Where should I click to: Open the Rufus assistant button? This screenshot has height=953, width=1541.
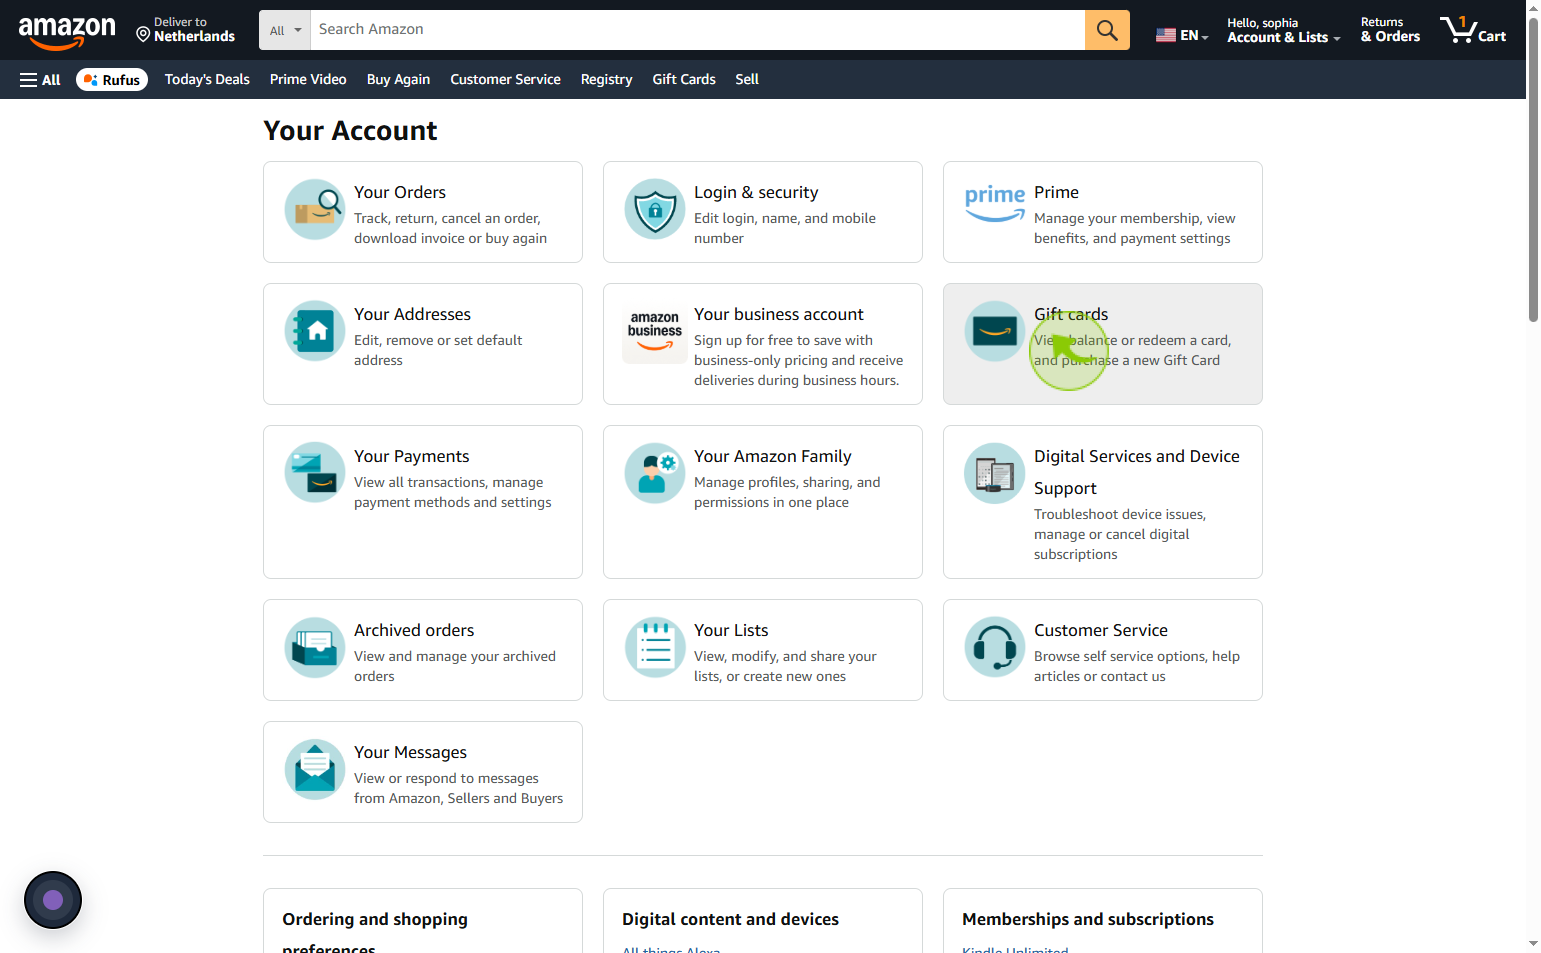pos(112,80)
